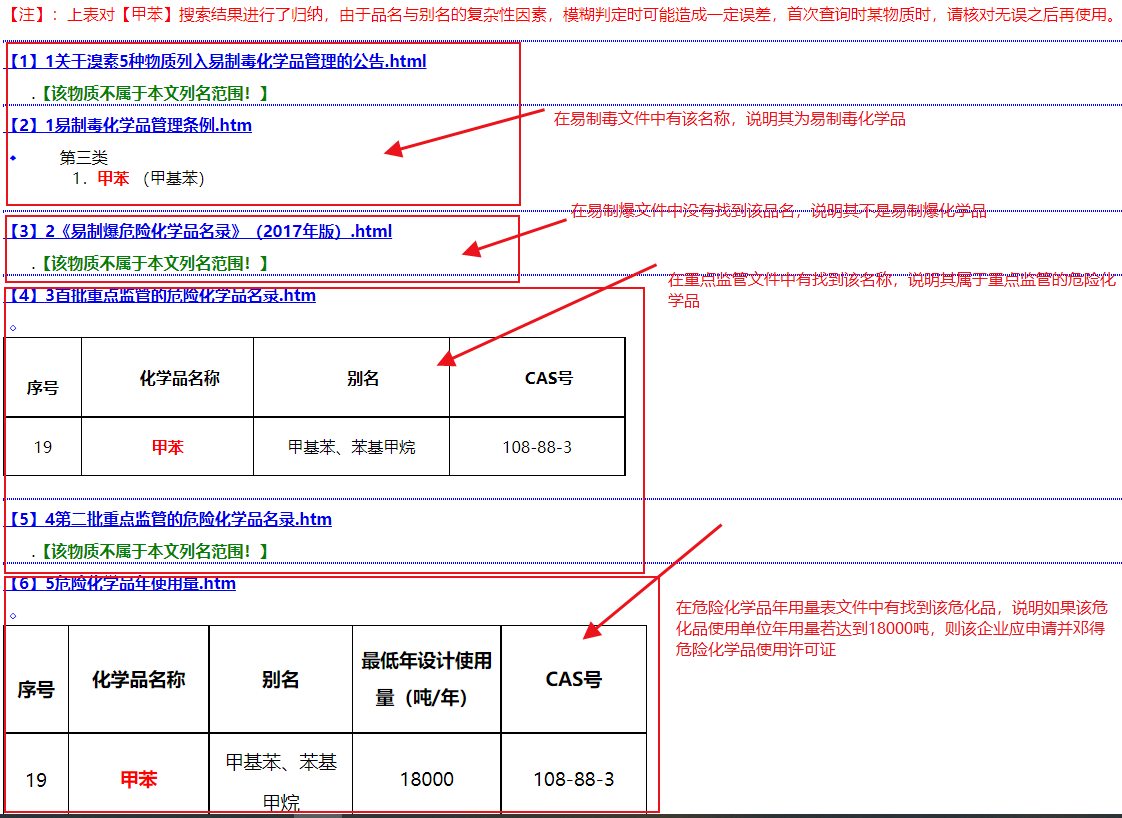Open the 易制毒化学品管理条例.htm link
1122x818 pixels.
pos(130,125)
